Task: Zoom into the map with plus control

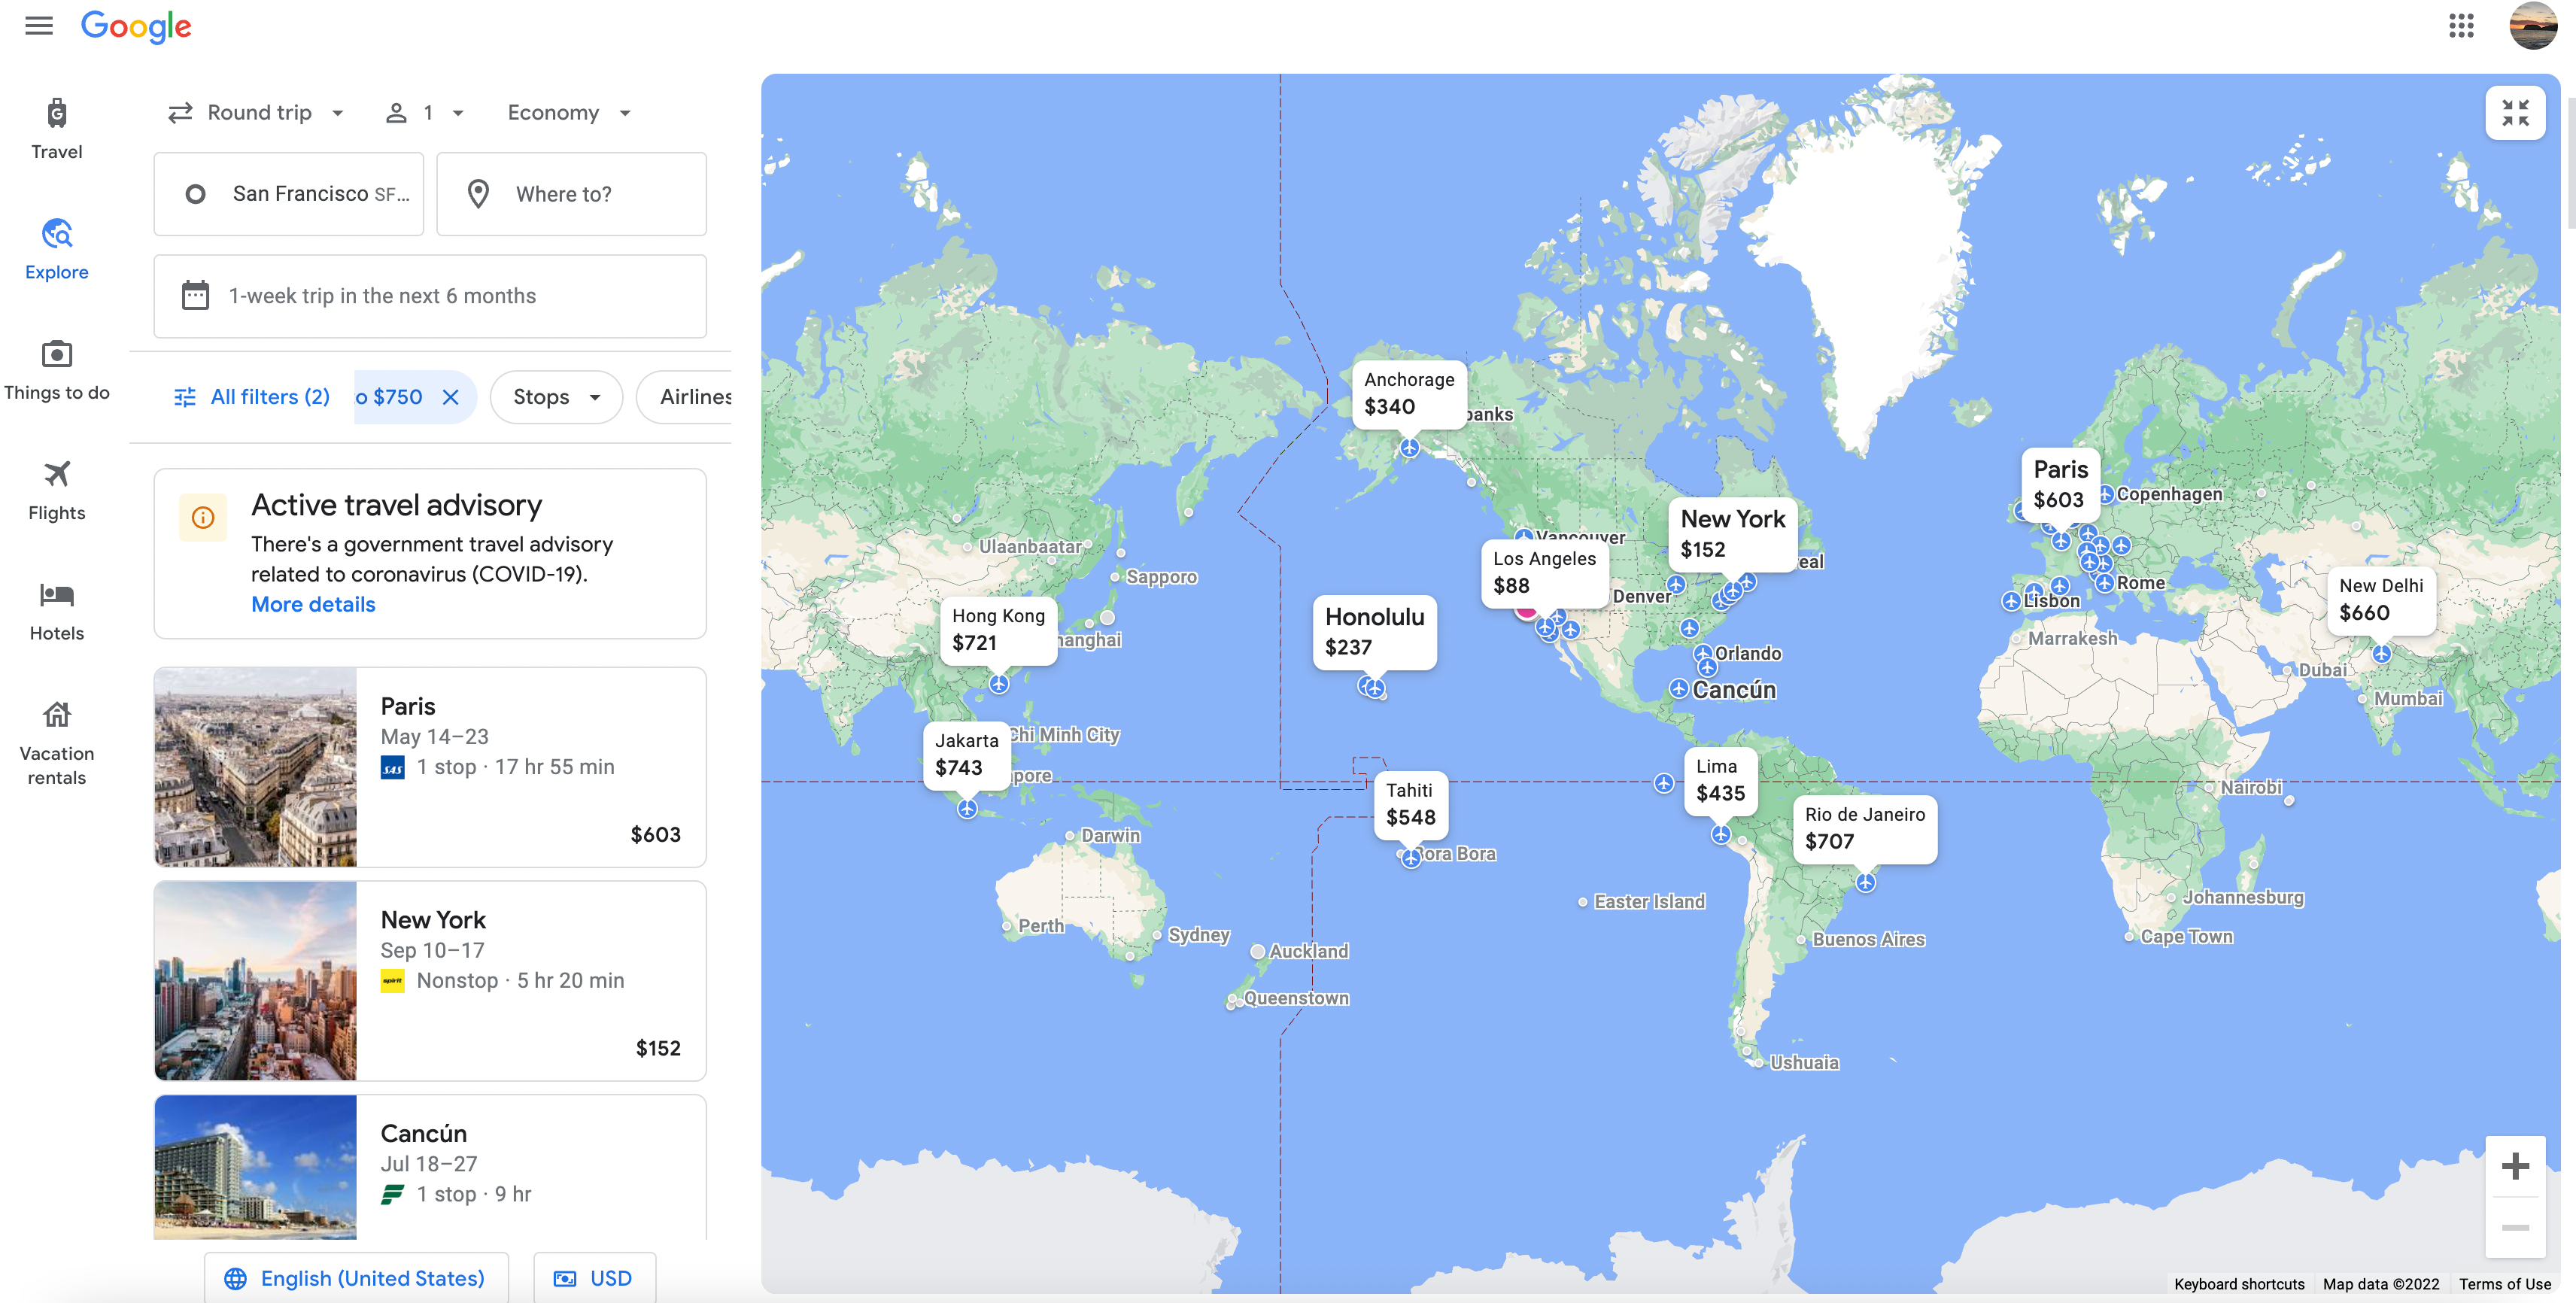Action: tap(2516, 1165)
